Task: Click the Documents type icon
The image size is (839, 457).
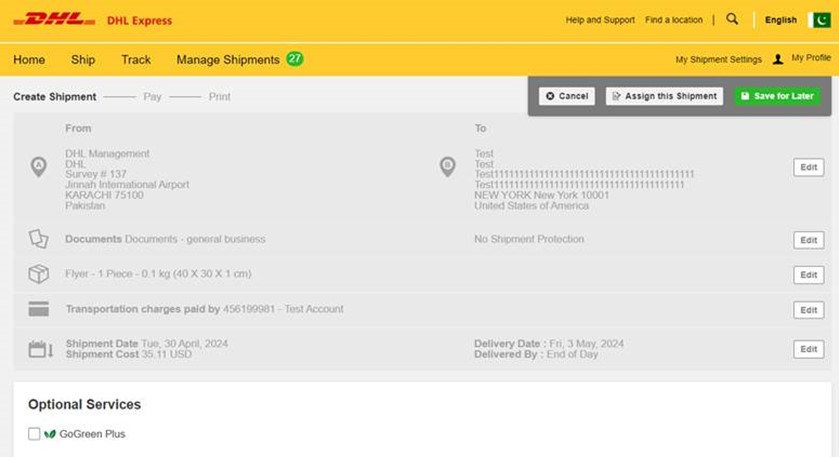Action: point(39,239)
